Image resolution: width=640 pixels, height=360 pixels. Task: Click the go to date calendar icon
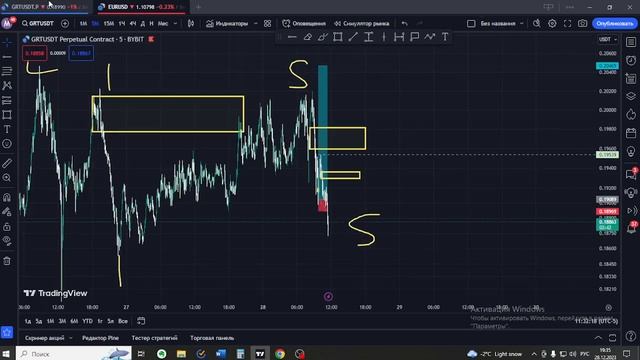[x=141, y=321]
